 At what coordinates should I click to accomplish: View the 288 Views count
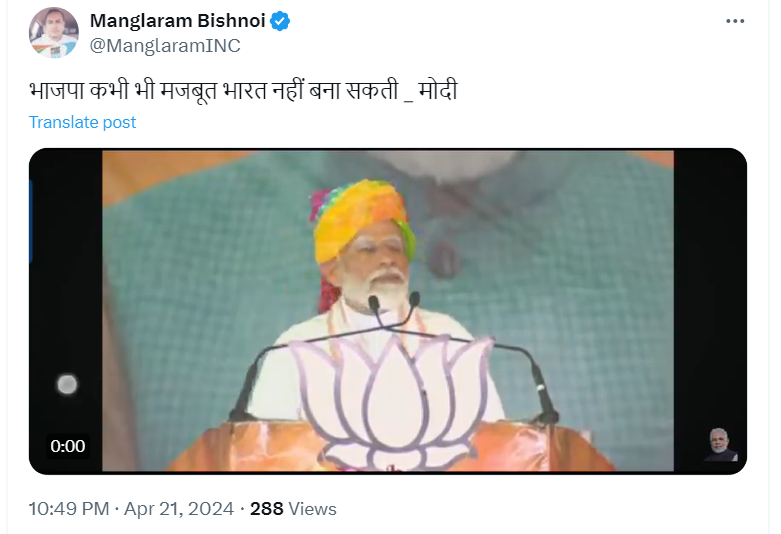(293, 509)
